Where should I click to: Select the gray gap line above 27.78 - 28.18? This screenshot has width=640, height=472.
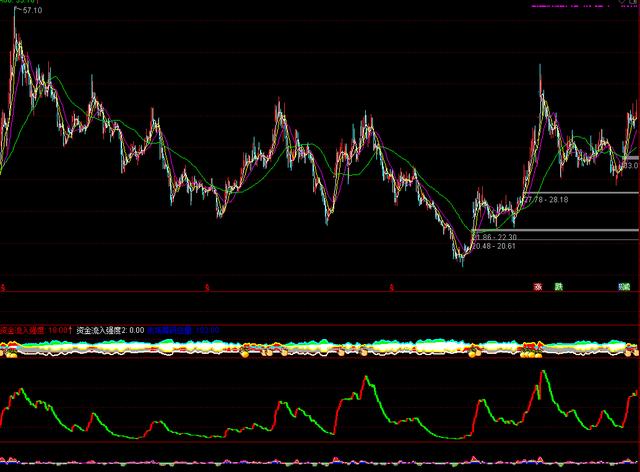(x=582, y=193)
